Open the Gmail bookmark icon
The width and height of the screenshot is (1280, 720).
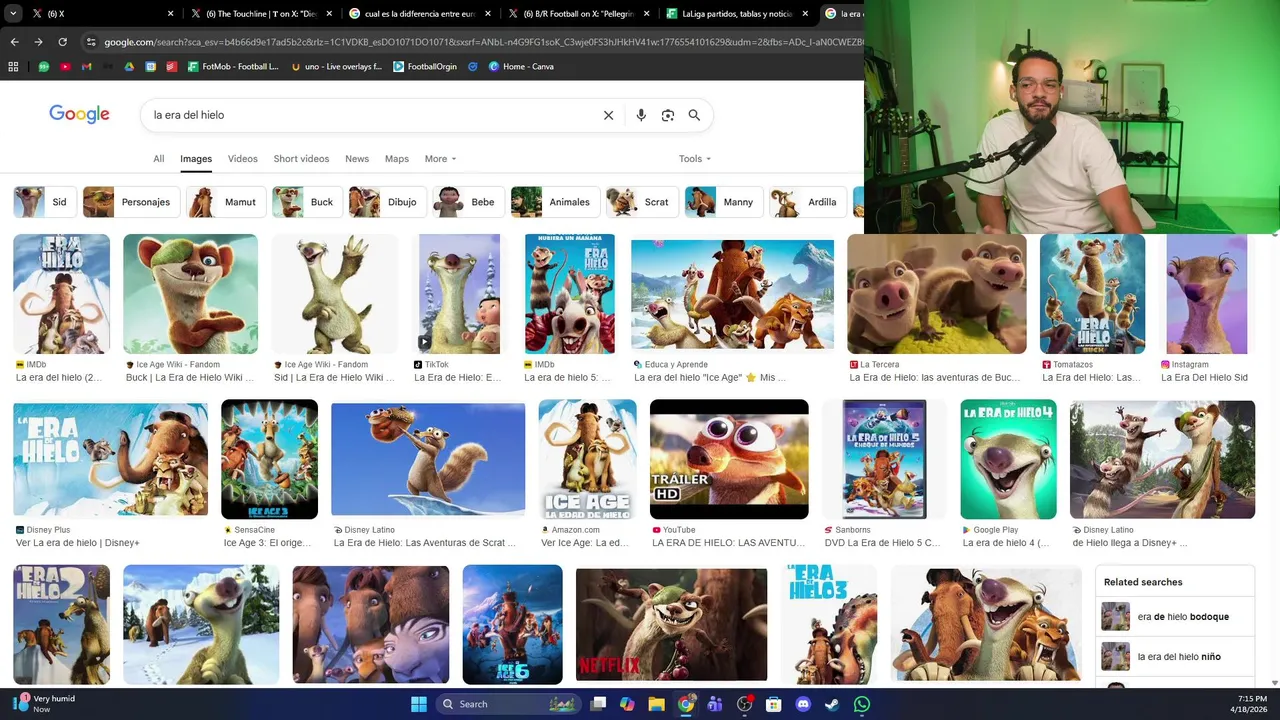pyautogui.click(x=86, y=67)
